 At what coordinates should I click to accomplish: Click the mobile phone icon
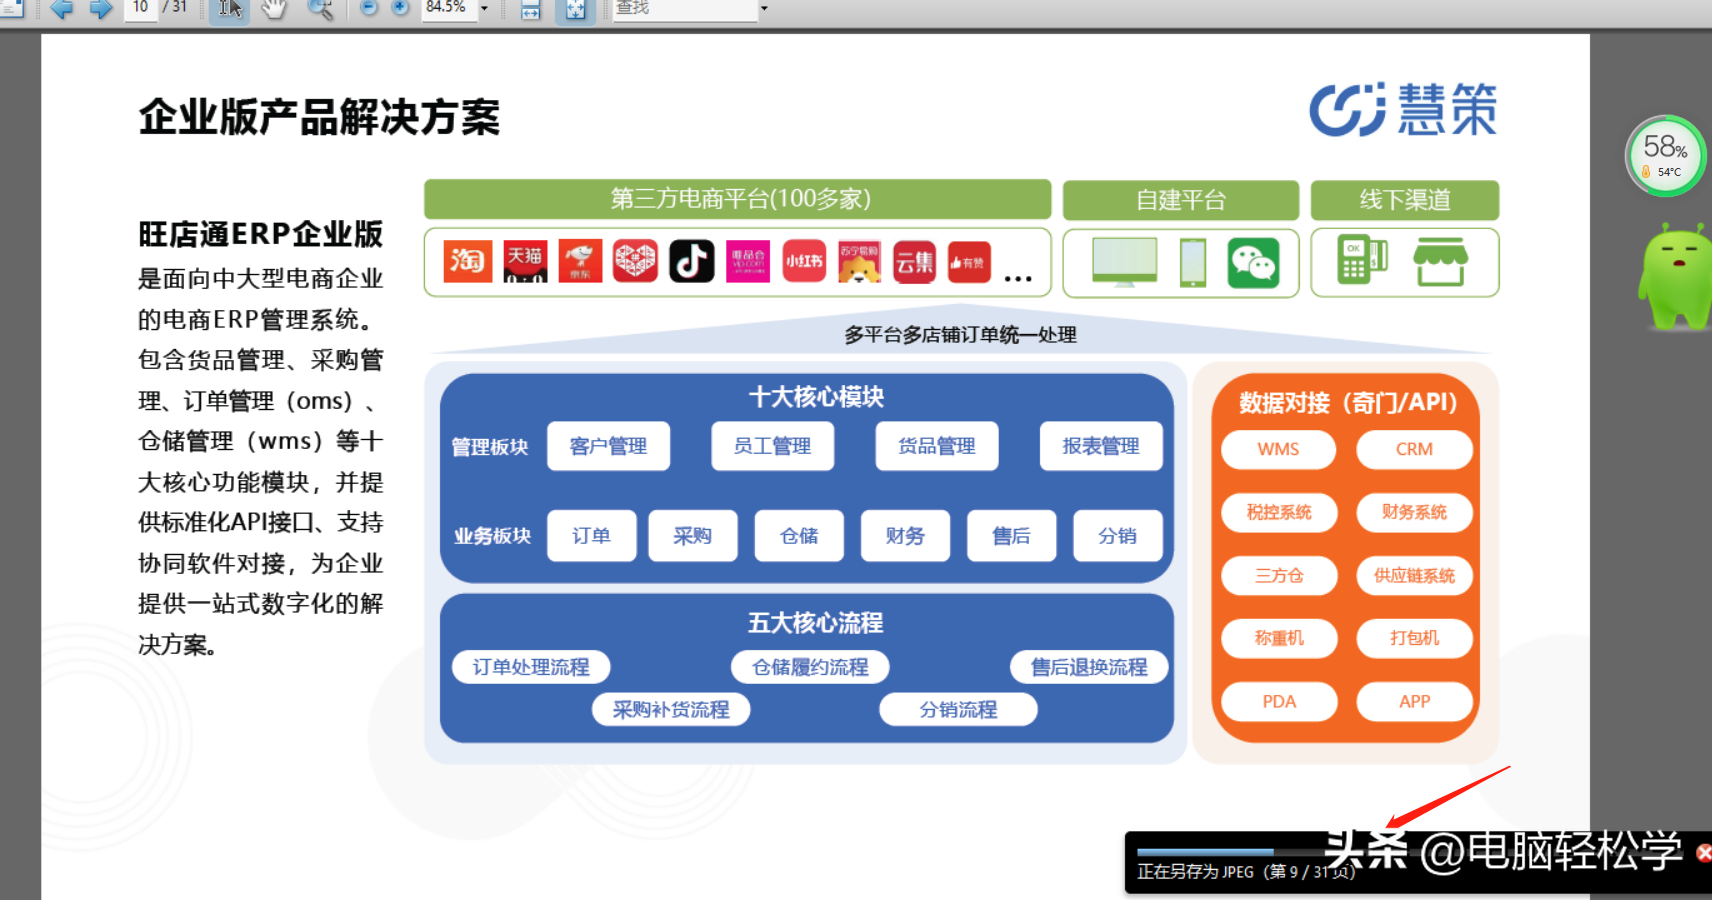pos(1193,263)
